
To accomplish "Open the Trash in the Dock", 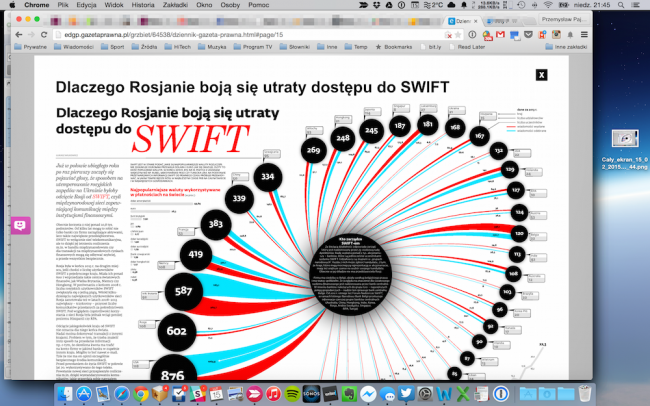I will pos(585,394).
